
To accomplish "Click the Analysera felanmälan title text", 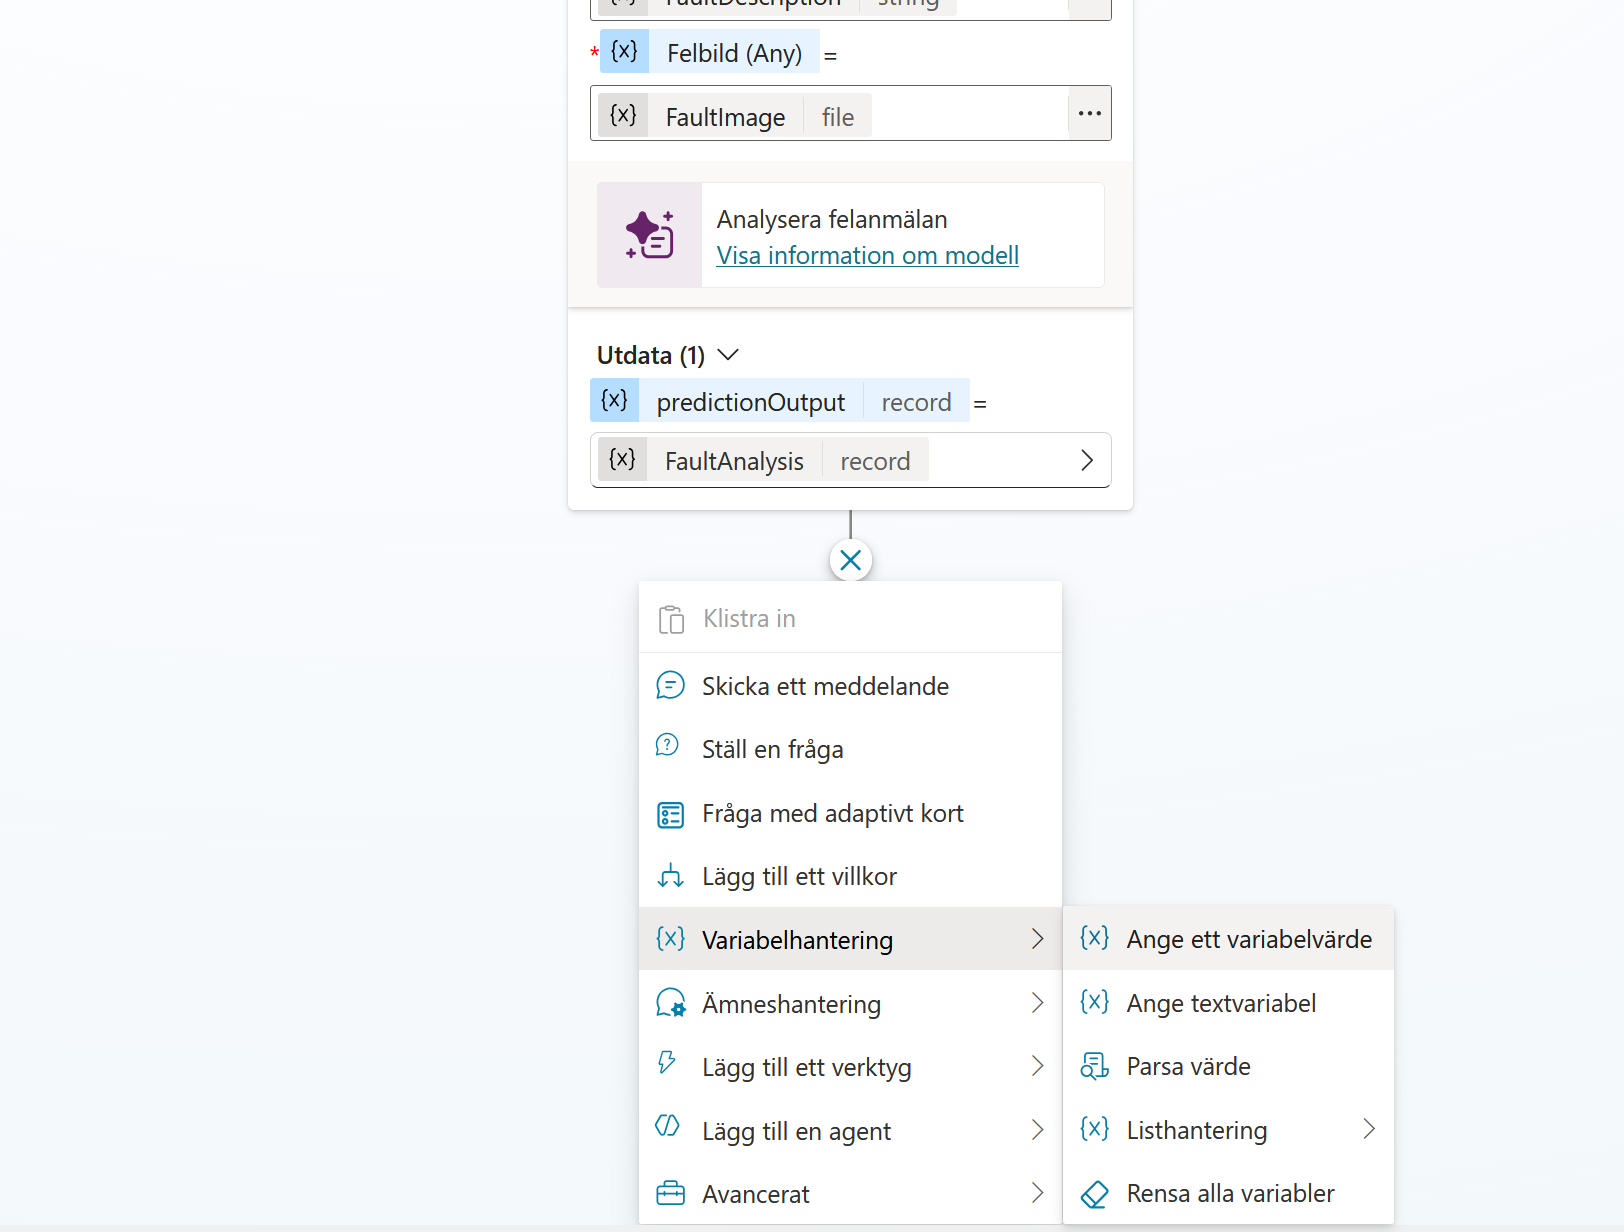I will click(x=832, y=219).
